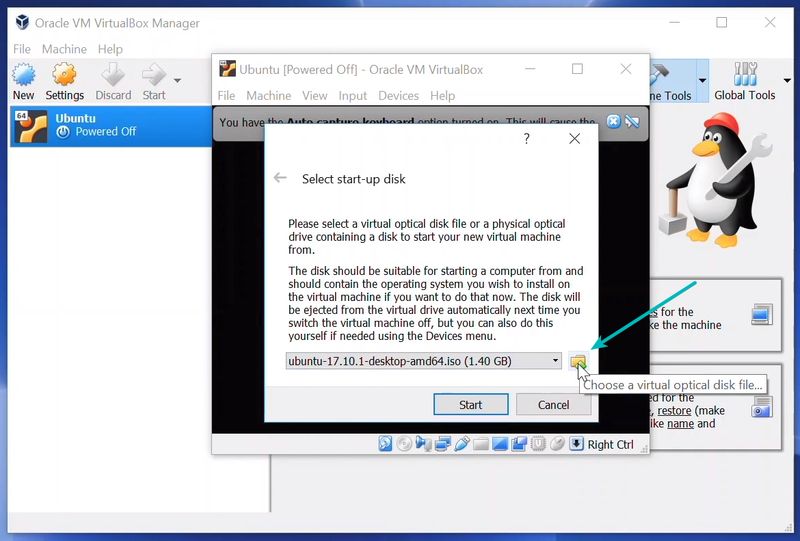Minimize the Ubuntu VM window
800x541 pixels.
click(x=530, y=68)
